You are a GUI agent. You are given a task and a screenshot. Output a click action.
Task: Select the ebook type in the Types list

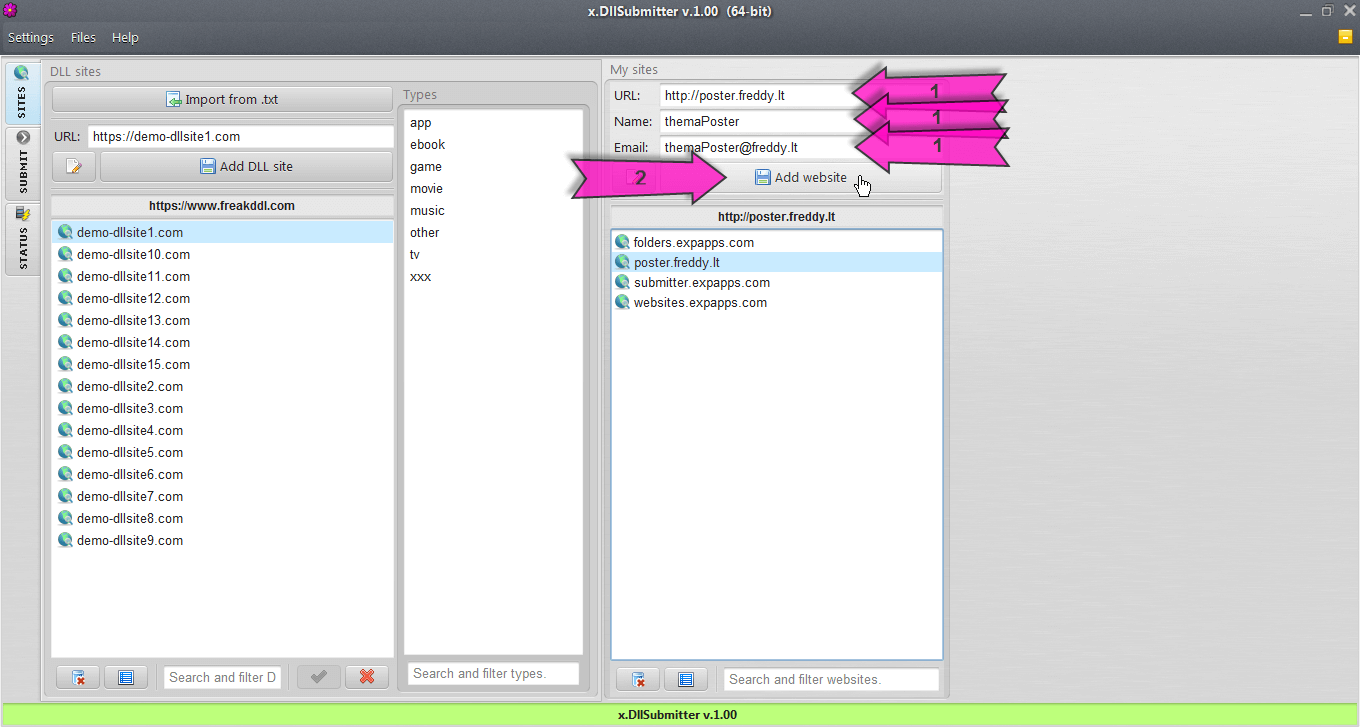click(x=427, y=144)
